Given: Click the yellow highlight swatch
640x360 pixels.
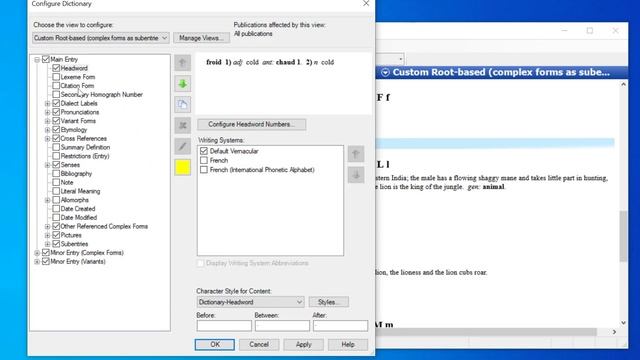Looking at the screenshot, I should click(x=182, y=167).
